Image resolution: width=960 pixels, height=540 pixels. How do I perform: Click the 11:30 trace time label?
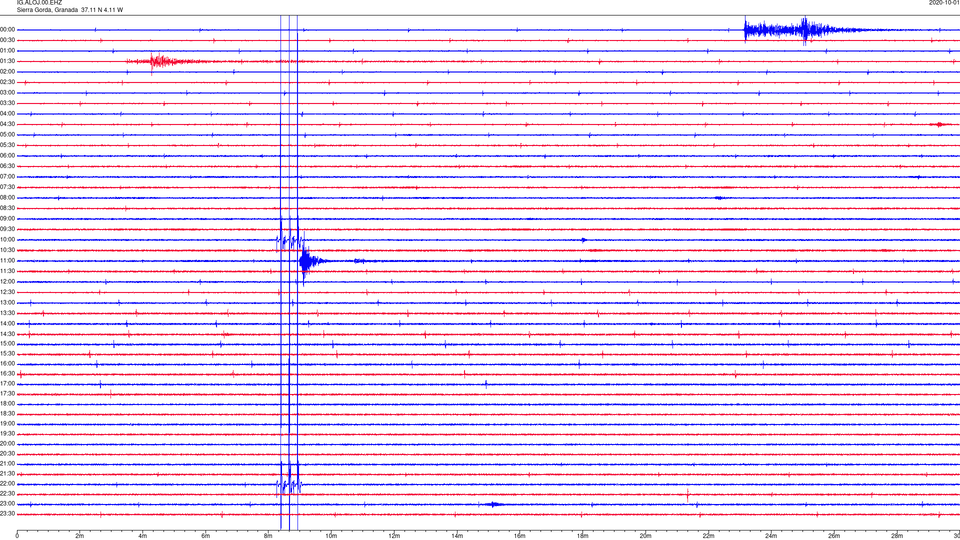8,271
